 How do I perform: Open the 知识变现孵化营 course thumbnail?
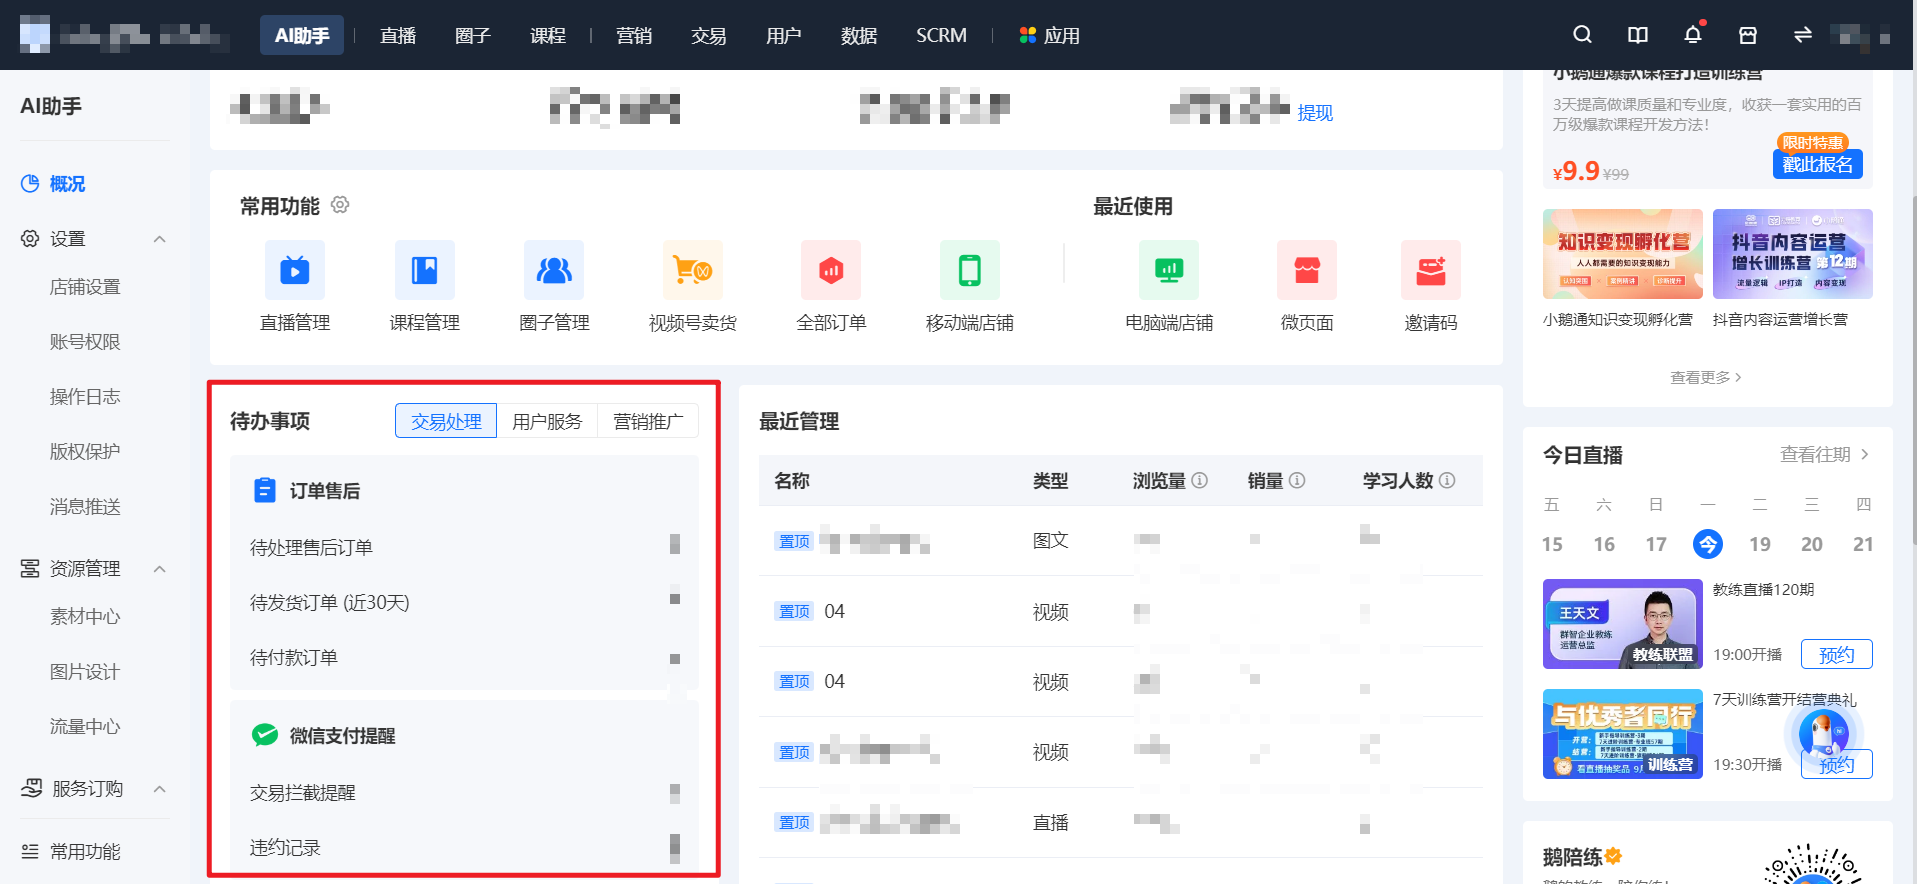[1622, 254]
